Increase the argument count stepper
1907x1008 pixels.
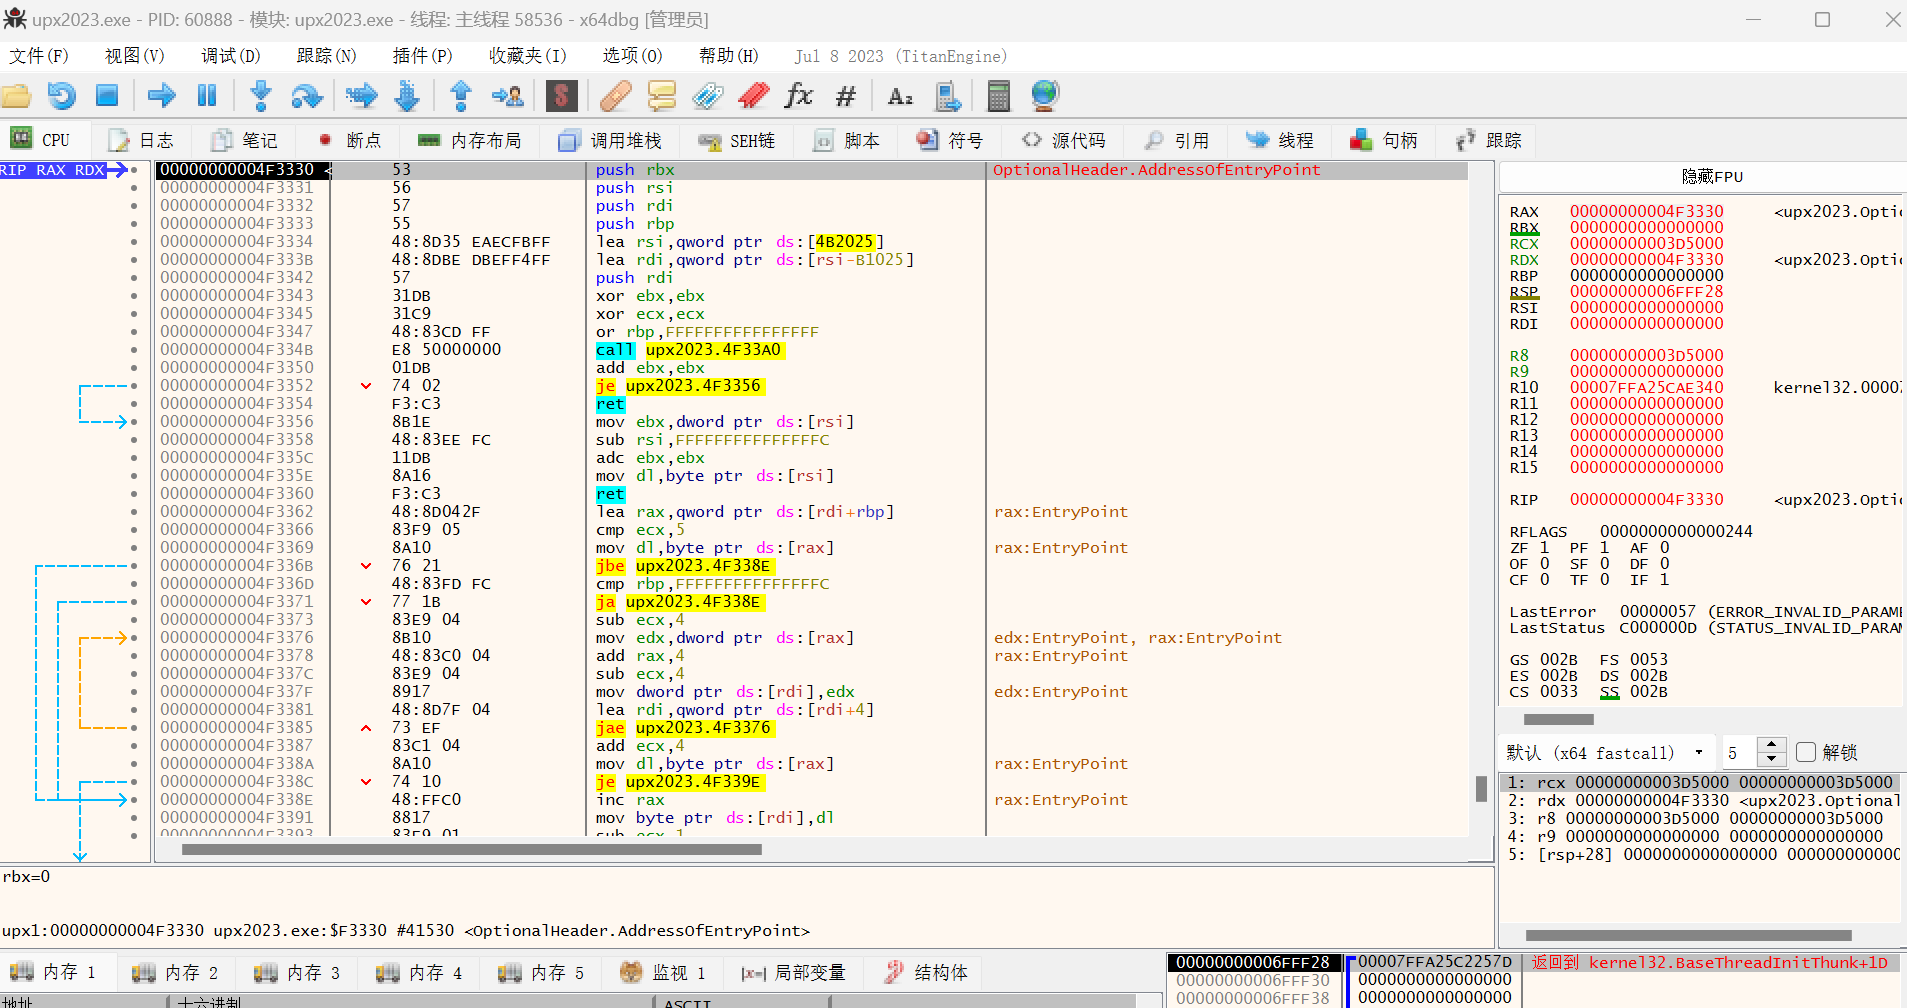pos(1771,745)
